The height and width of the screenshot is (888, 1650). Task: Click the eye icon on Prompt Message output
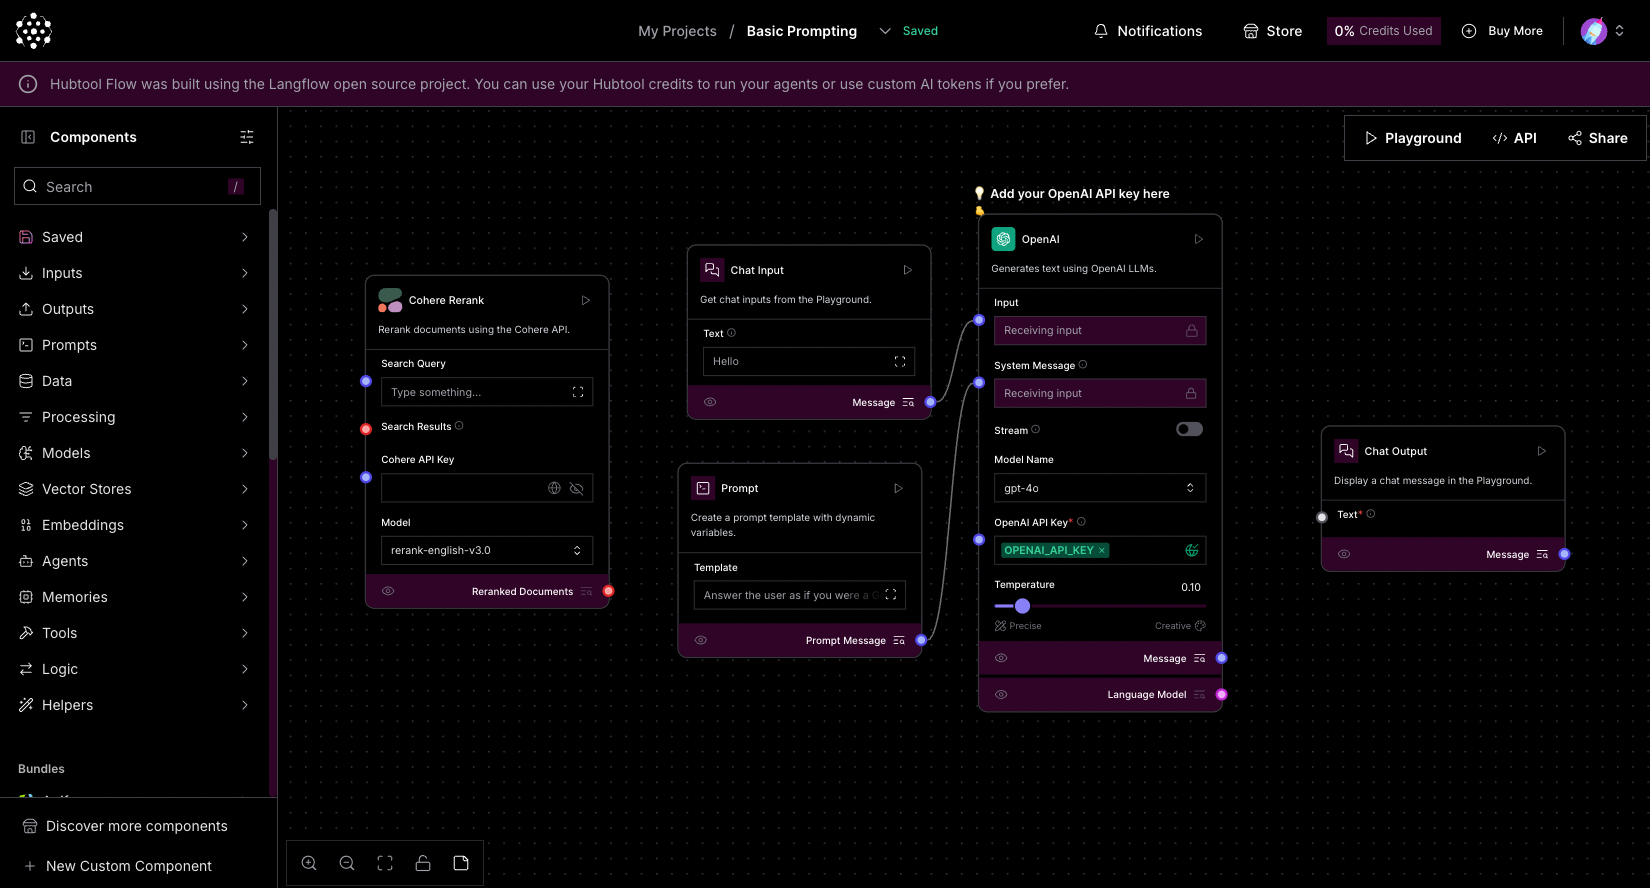[701, 640]
